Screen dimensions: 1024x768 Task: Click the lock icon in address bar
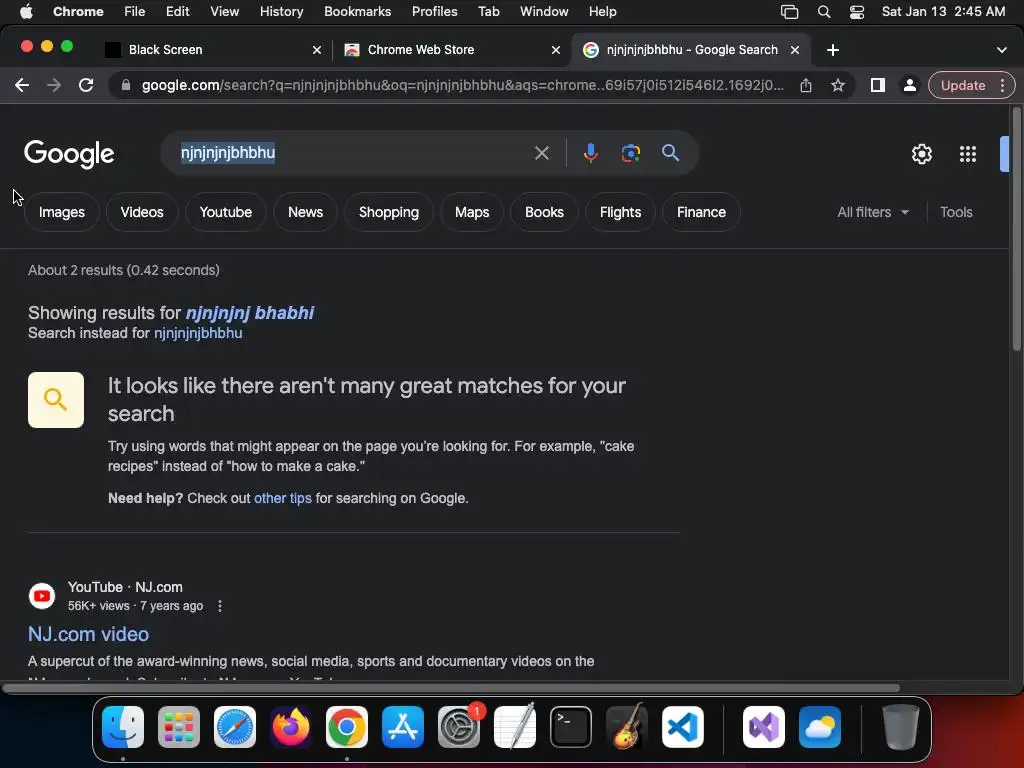point(126,85)
